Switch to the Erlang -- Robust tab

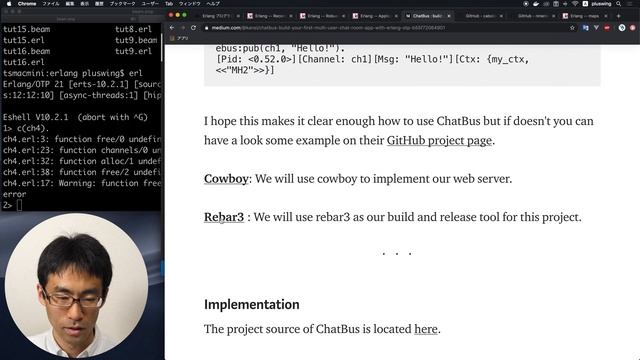point(322,16)
